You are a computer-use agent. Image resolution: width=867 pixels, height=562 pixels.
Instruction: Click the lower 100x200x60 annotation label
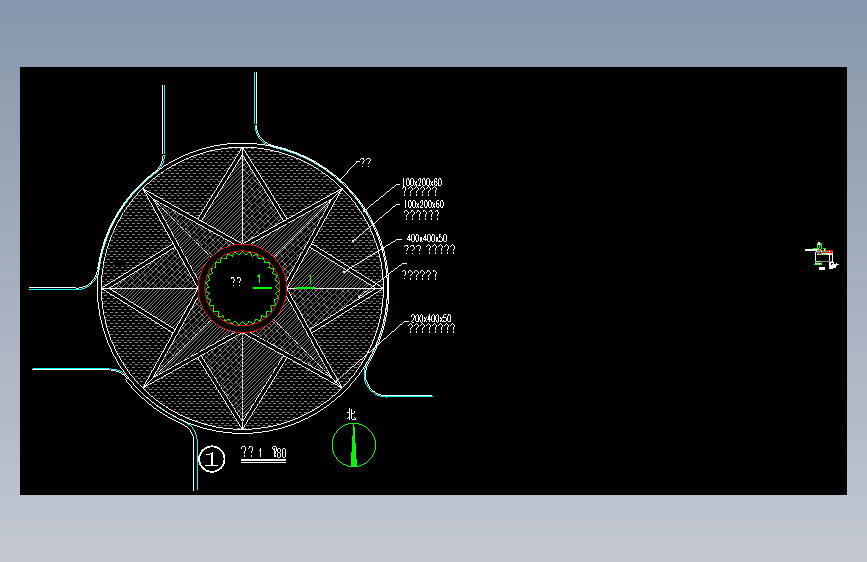pos(424,205)
